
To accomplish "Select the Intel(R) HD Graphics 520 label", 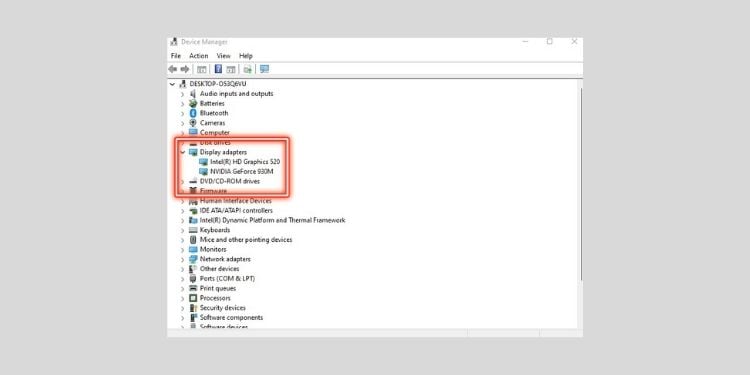I will coord(245,162).
